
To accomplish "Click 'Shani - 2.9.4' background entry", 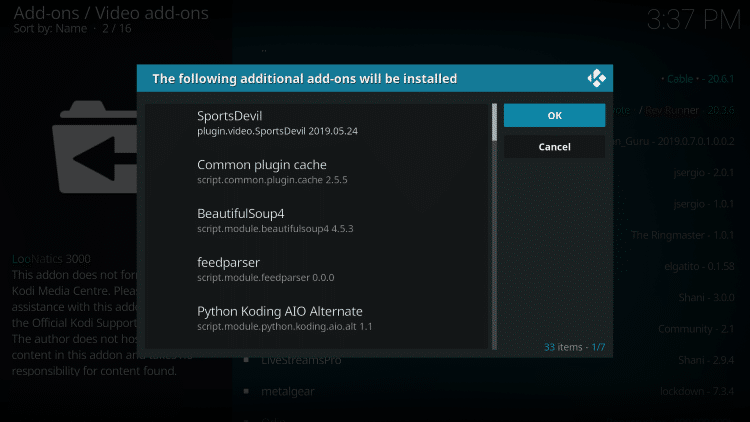I will [706, 360].
